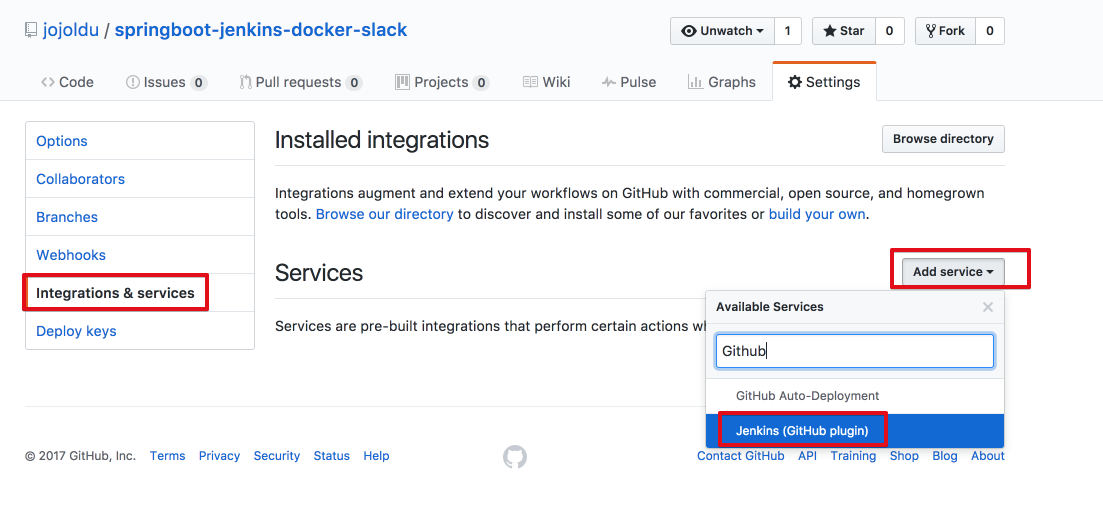
Task: Select the Settings tab
Action: (824, 82)
